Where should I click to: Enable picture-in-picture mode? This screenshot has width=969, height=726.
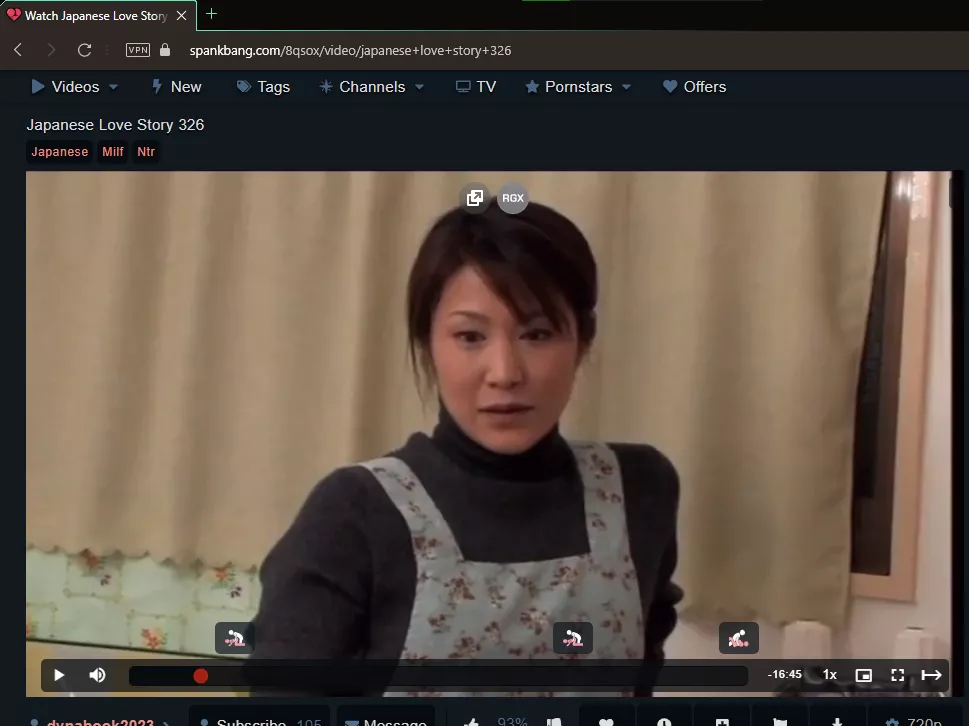863,675
